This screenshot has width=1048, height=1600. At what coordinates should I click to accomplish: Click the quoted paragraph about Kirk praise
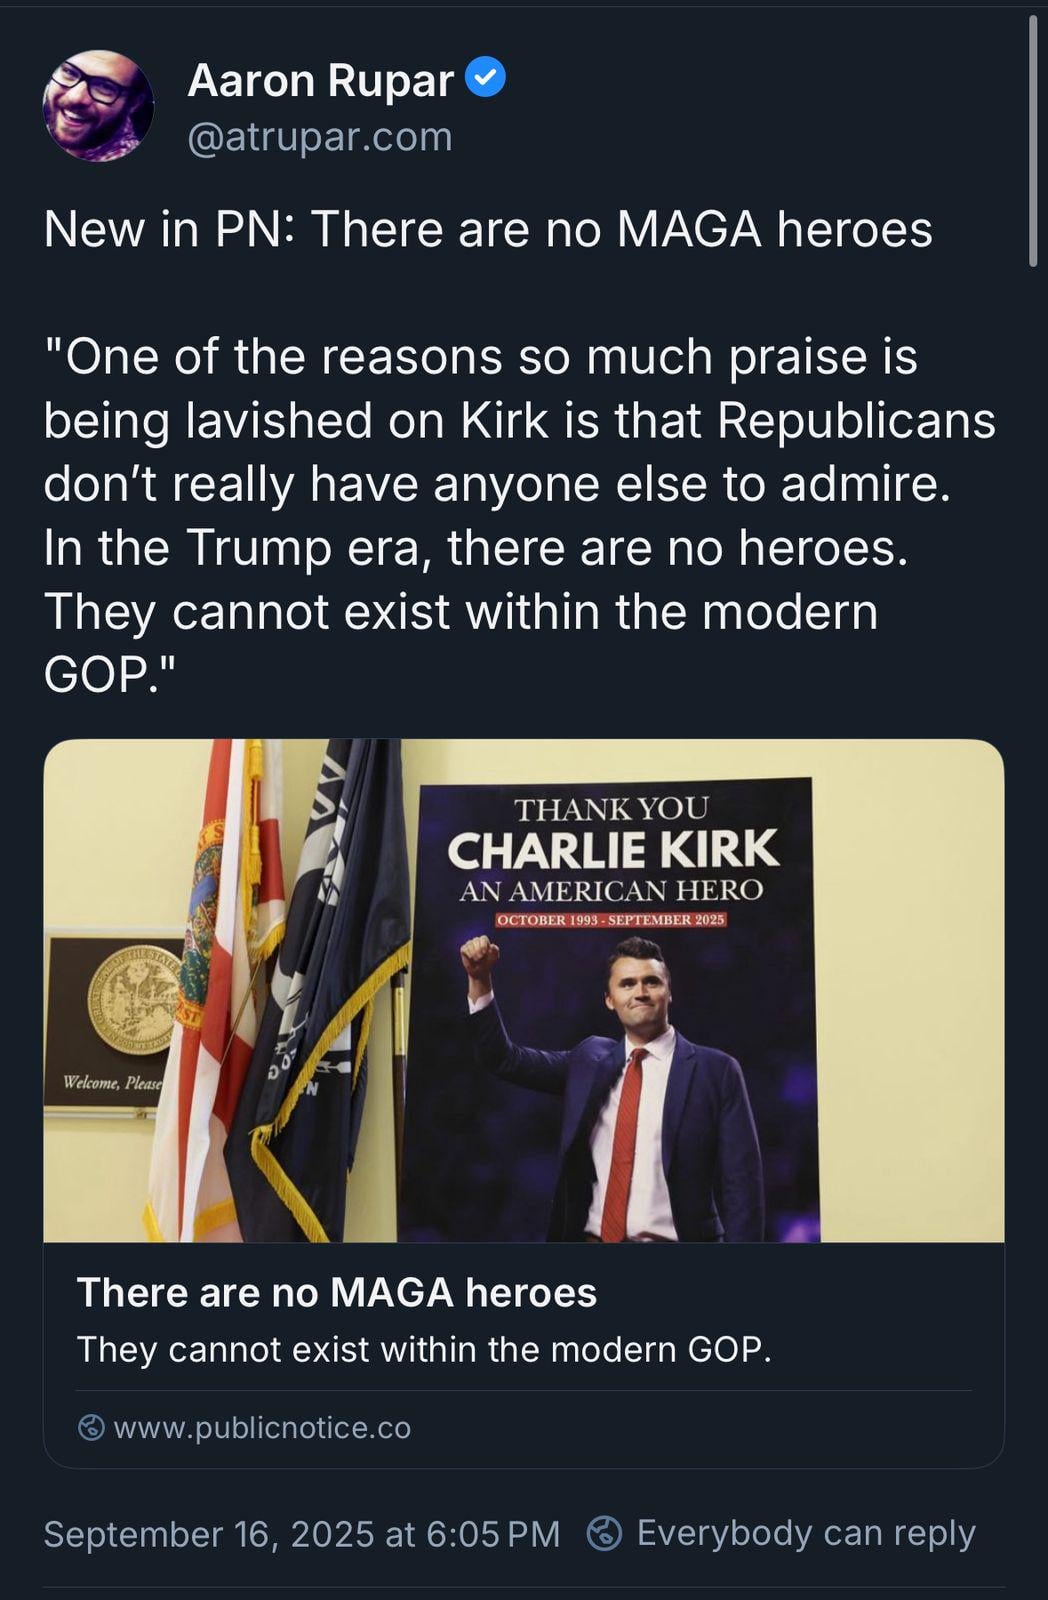(520, 515)
